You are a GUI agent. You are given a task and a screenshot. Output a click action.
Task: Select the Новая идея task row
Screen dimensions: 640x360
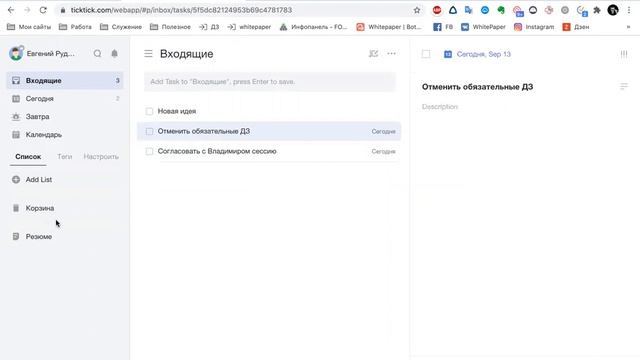click(x=269, y=111)
